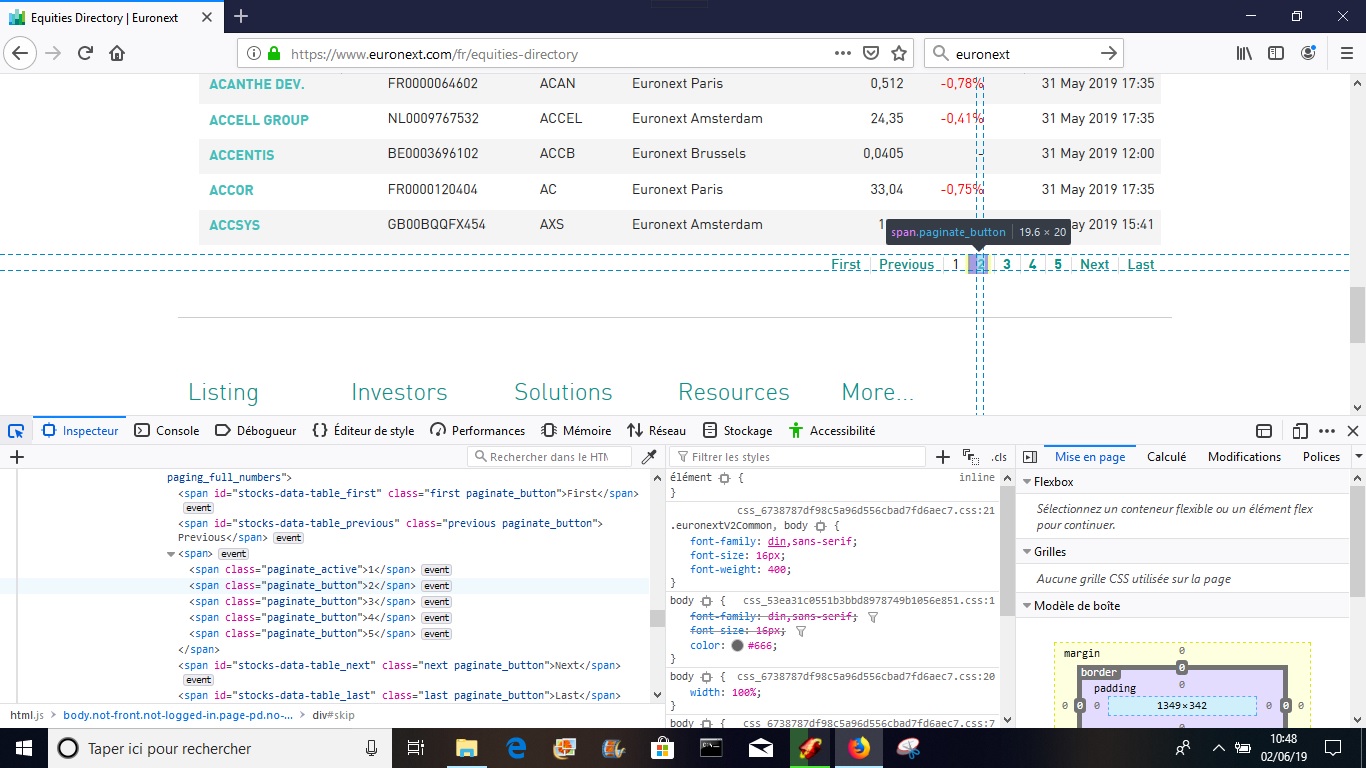Open the Polices side tab
Viewport: 1366px width, 768px height.
click(x=1321, y=457)
